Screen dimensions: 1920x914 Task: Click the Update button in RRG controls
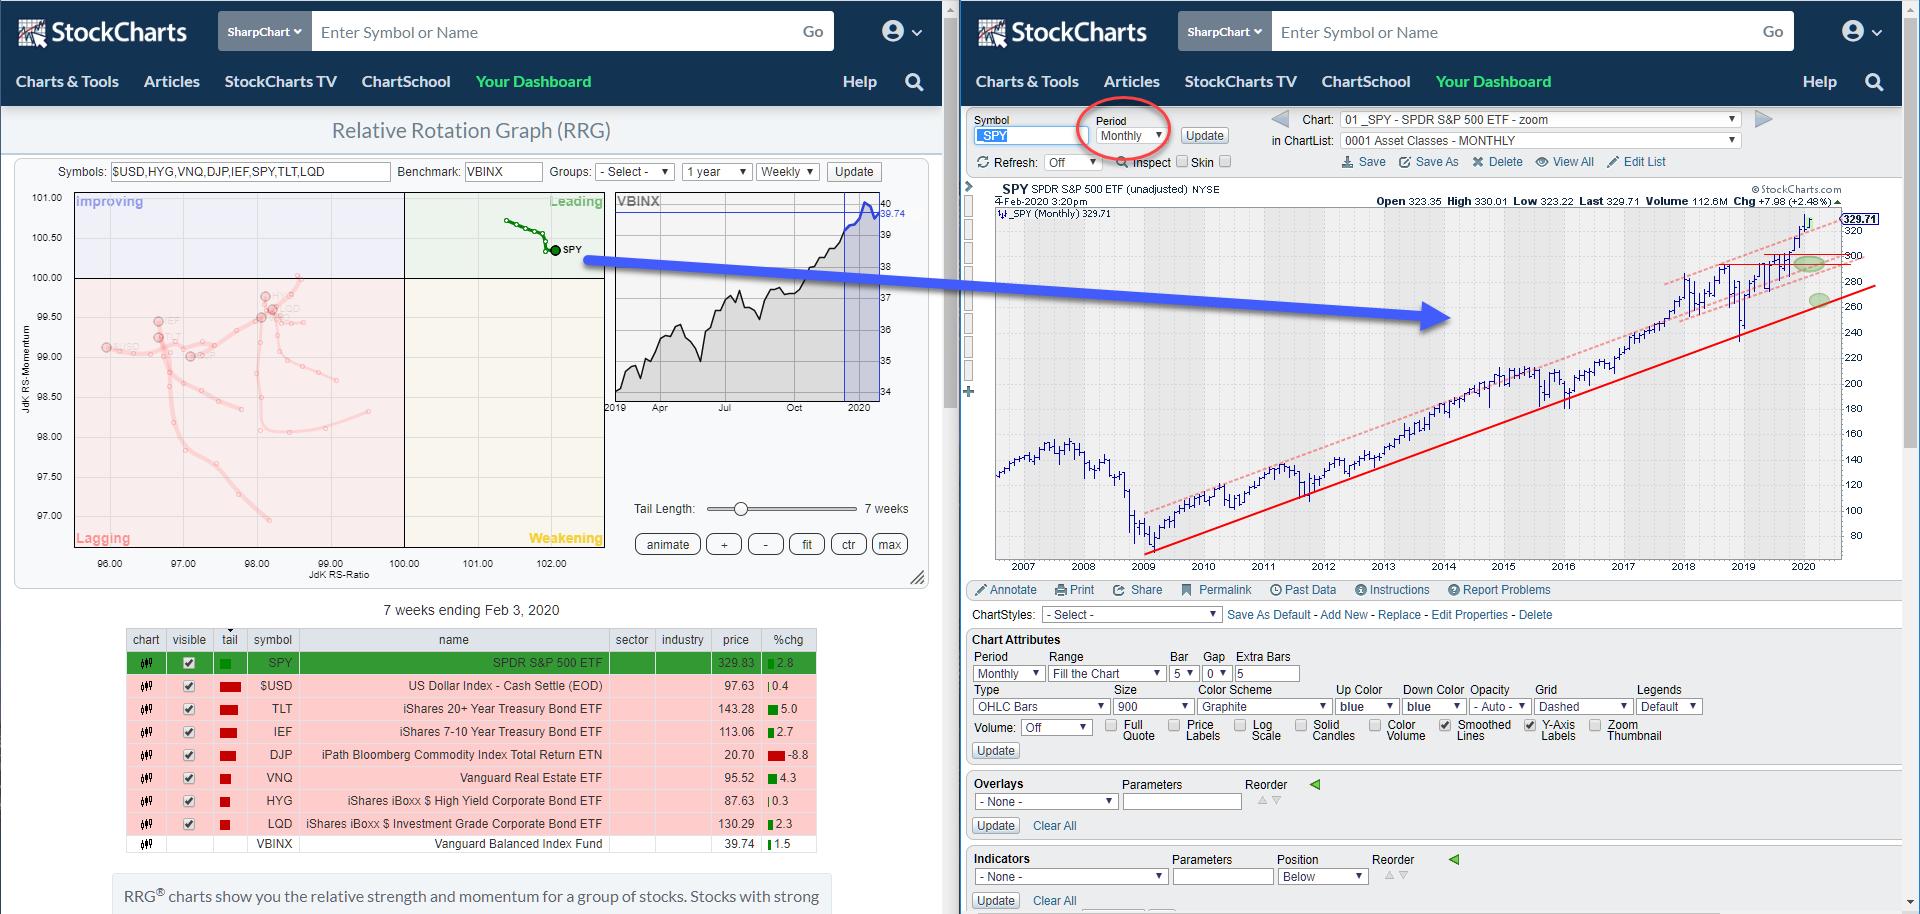click(854, 172)
